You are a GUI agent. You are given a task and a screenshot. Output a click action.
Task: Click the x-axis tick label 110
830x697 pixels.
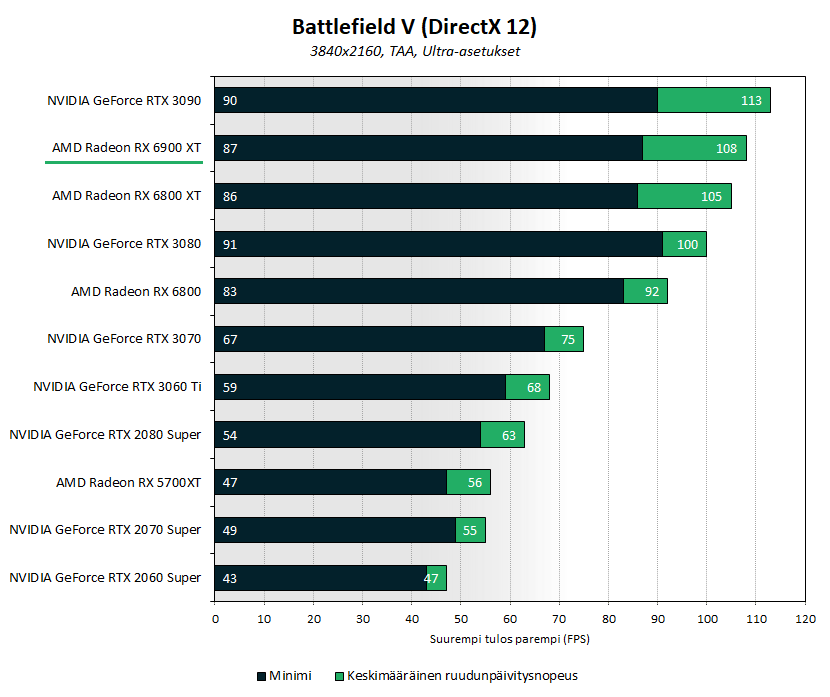pos(756,619)
